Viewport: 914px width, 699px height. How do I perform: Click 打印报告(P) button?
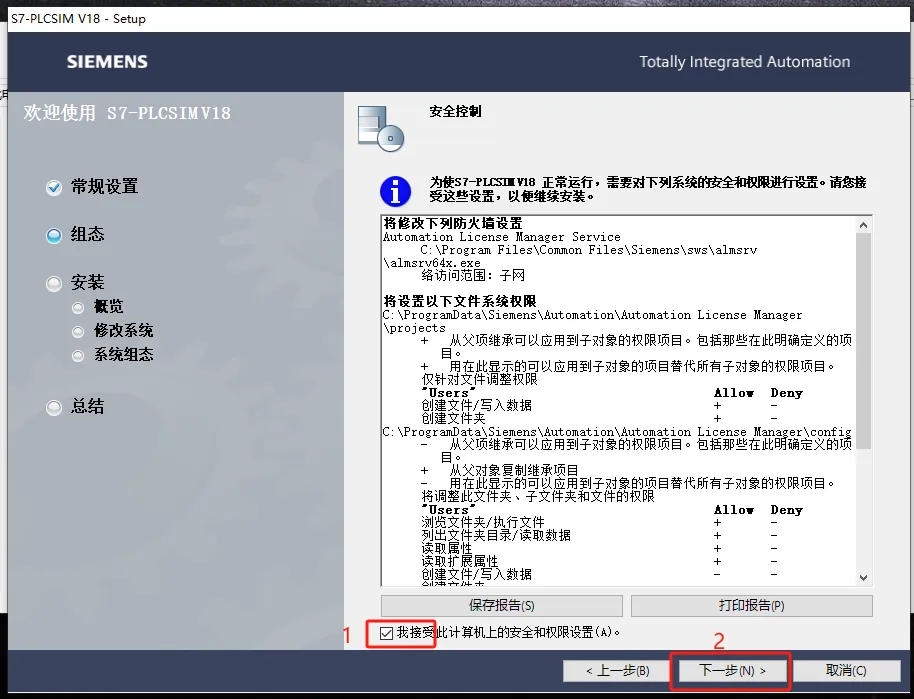tap(751, 606)
